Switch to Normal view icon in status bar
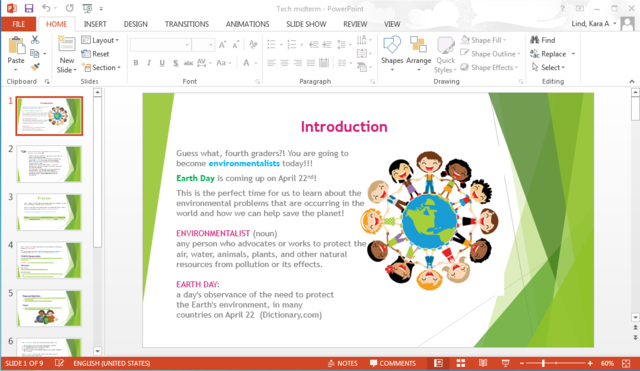The width and height of the screenshot is (640, 371). (x=438, y=363)
